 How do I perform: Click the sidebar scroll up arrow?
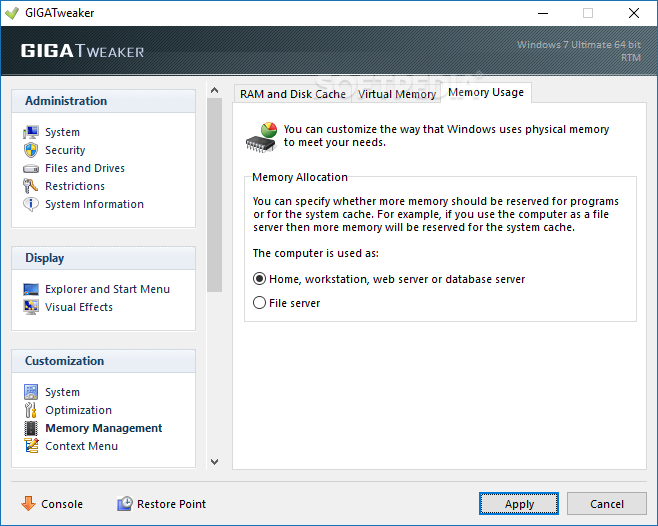click(214, 90)
